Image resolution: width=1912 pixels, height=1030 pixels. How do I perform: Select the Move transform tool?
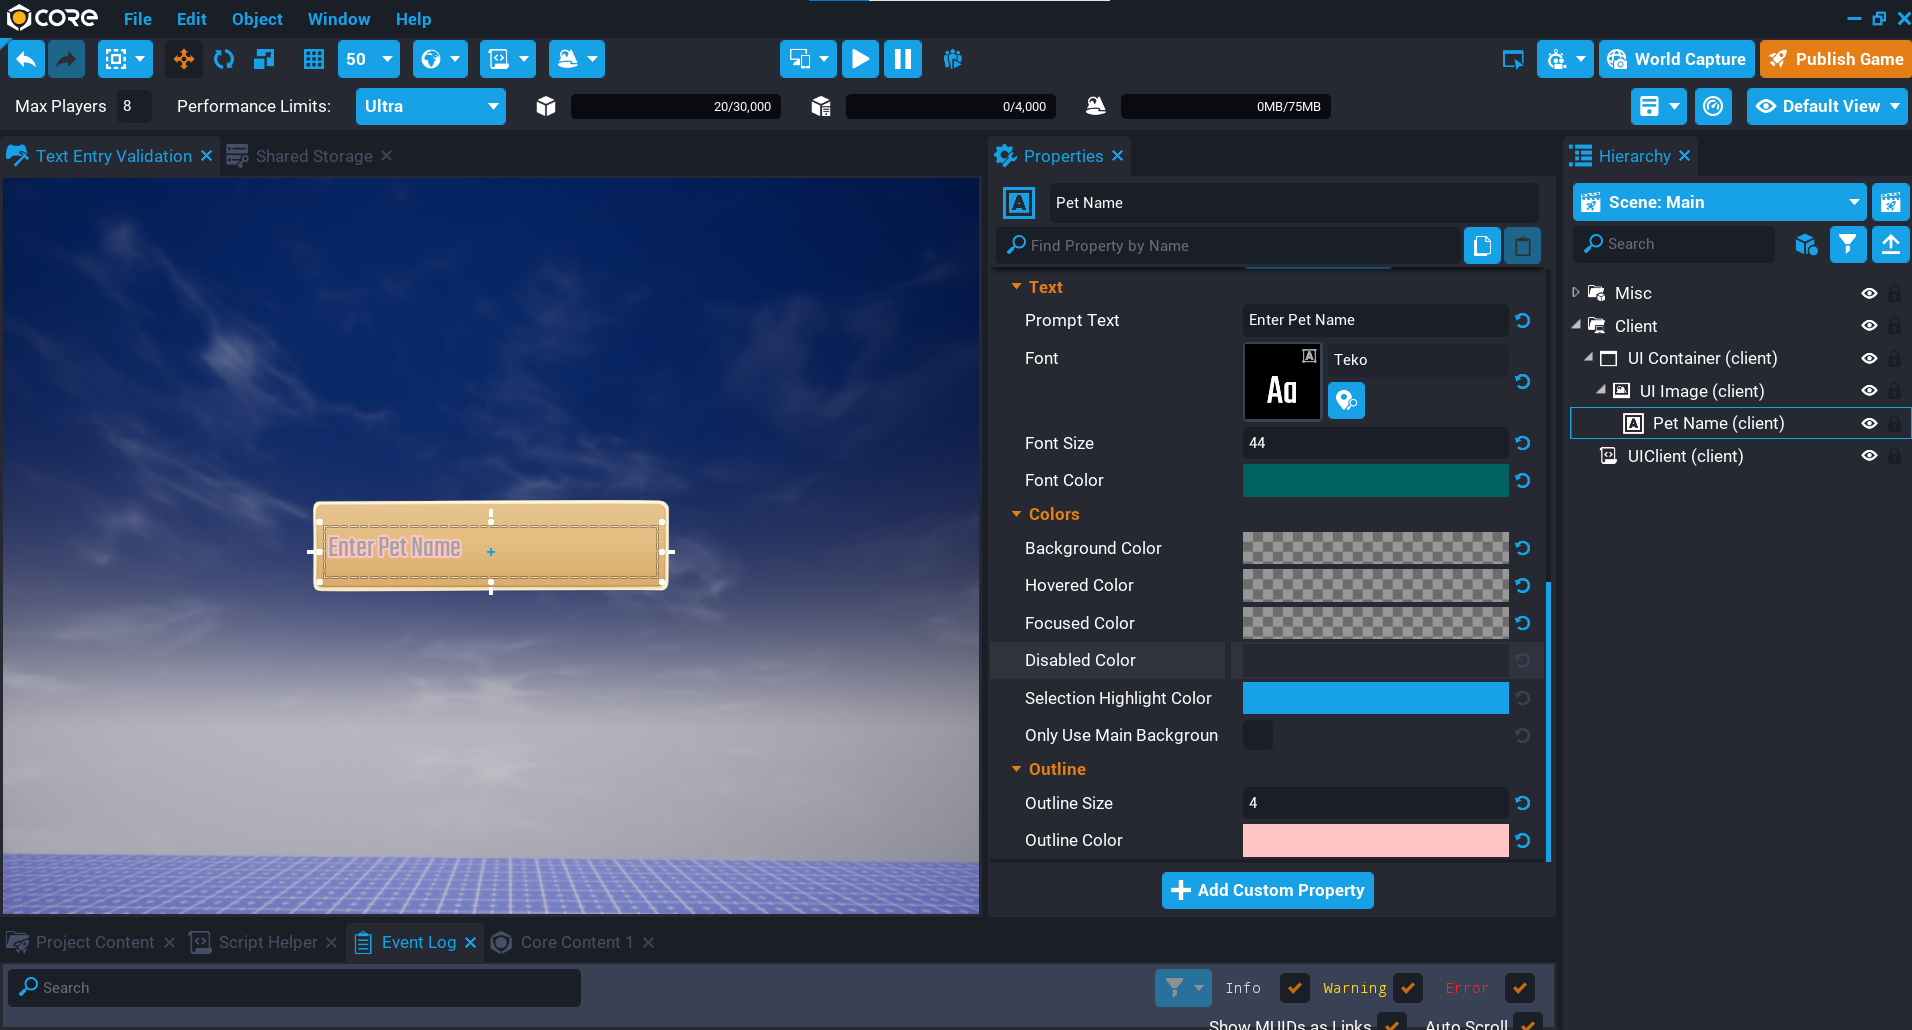pos(184,59)
